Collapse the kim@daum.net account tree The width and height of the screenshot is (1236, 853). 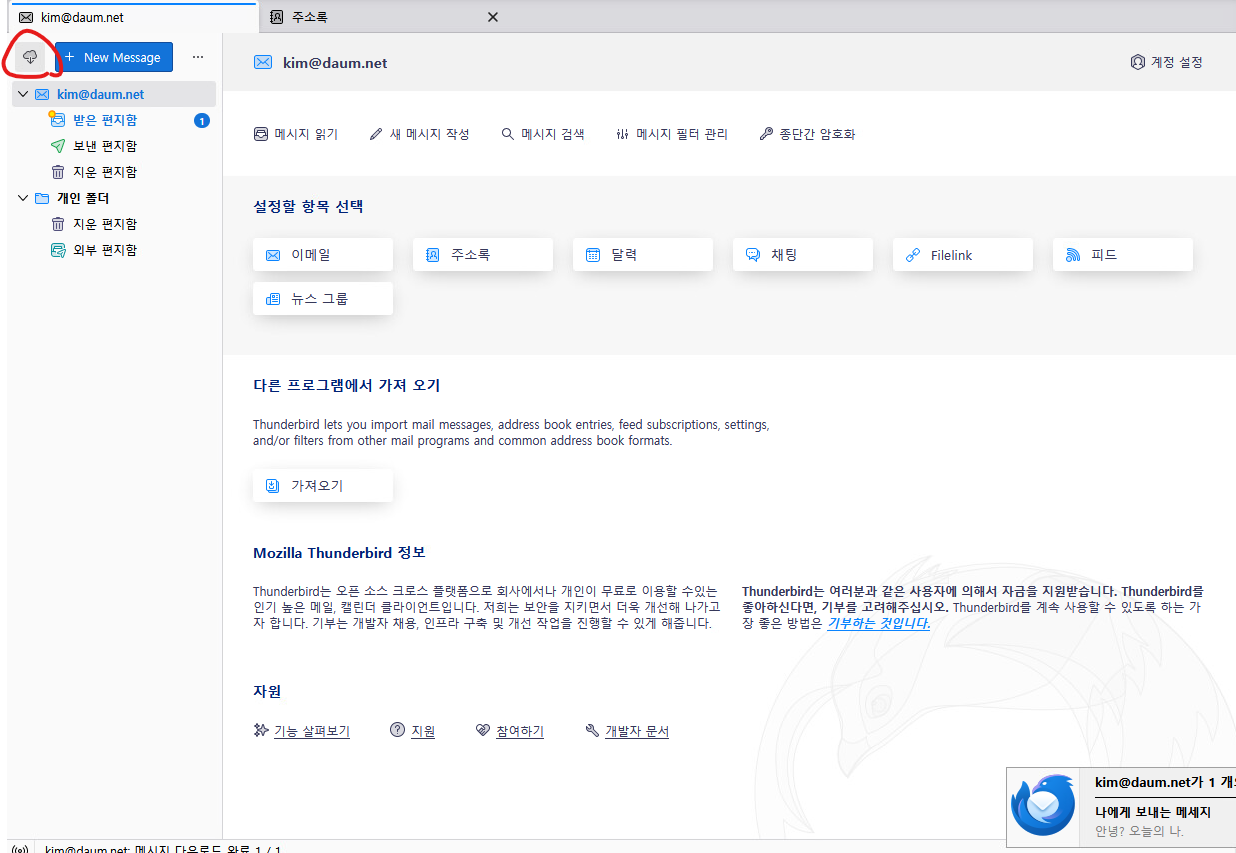click(x=23, y=94)
